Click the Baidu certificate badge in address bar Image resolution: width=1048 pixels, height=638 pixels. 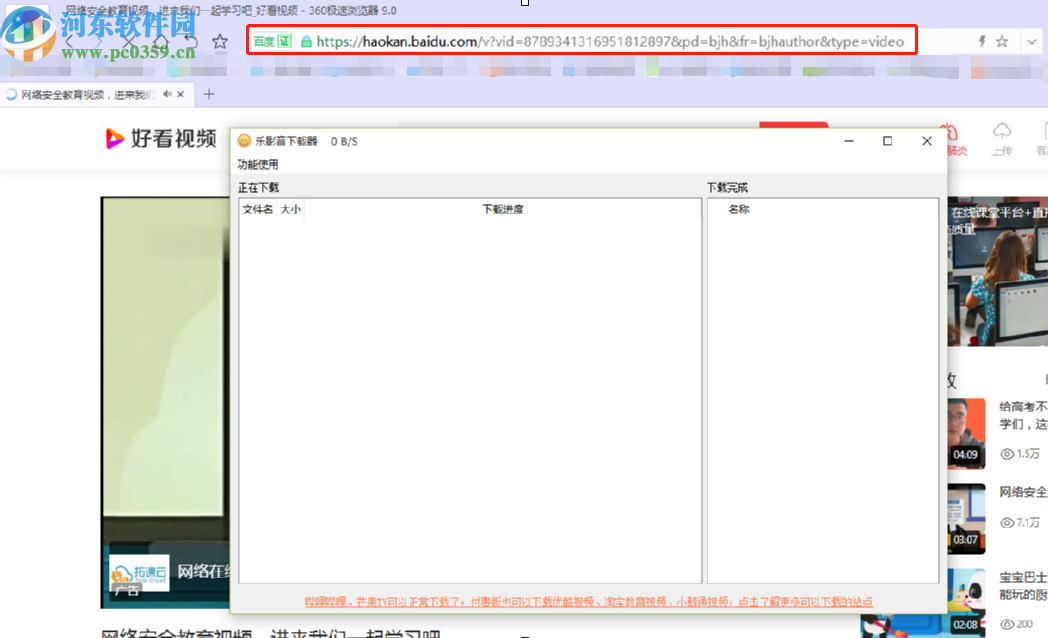272,41
